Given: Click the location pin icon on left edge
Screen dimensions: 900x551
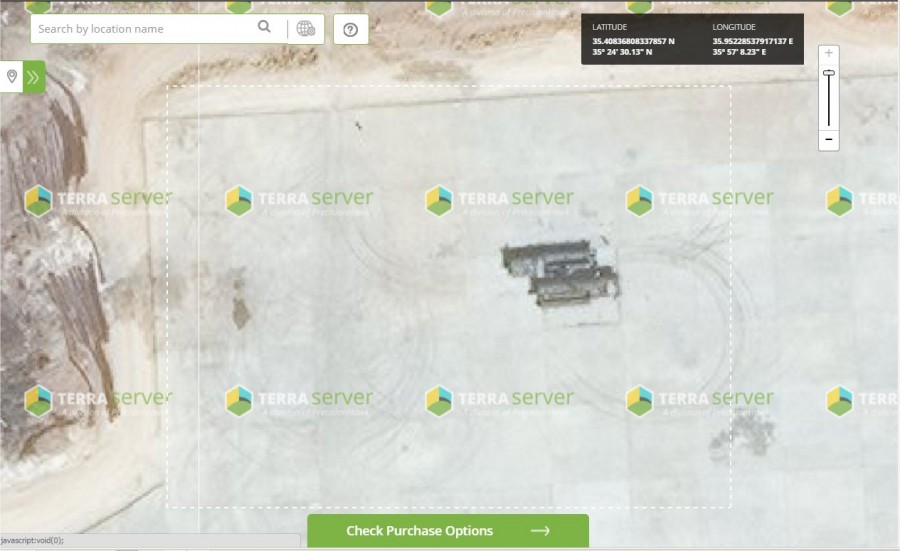Looking at the screenshot, I should pos(11,76).
